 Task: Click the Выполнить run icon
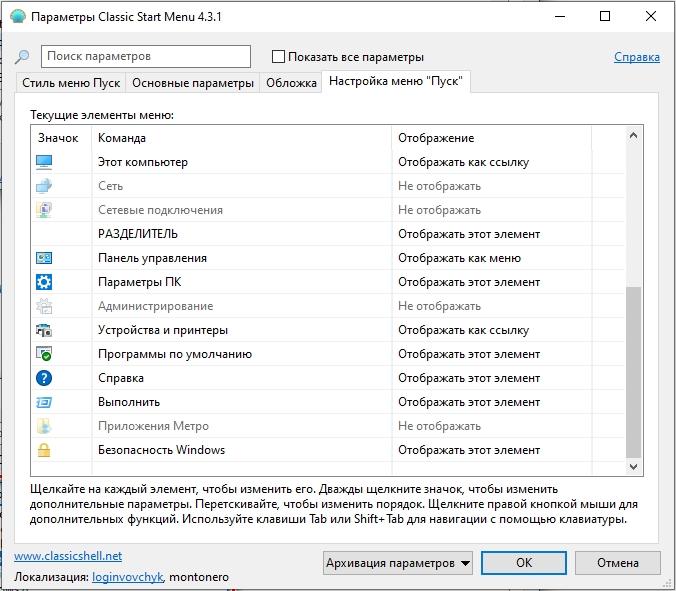point(44,402)
